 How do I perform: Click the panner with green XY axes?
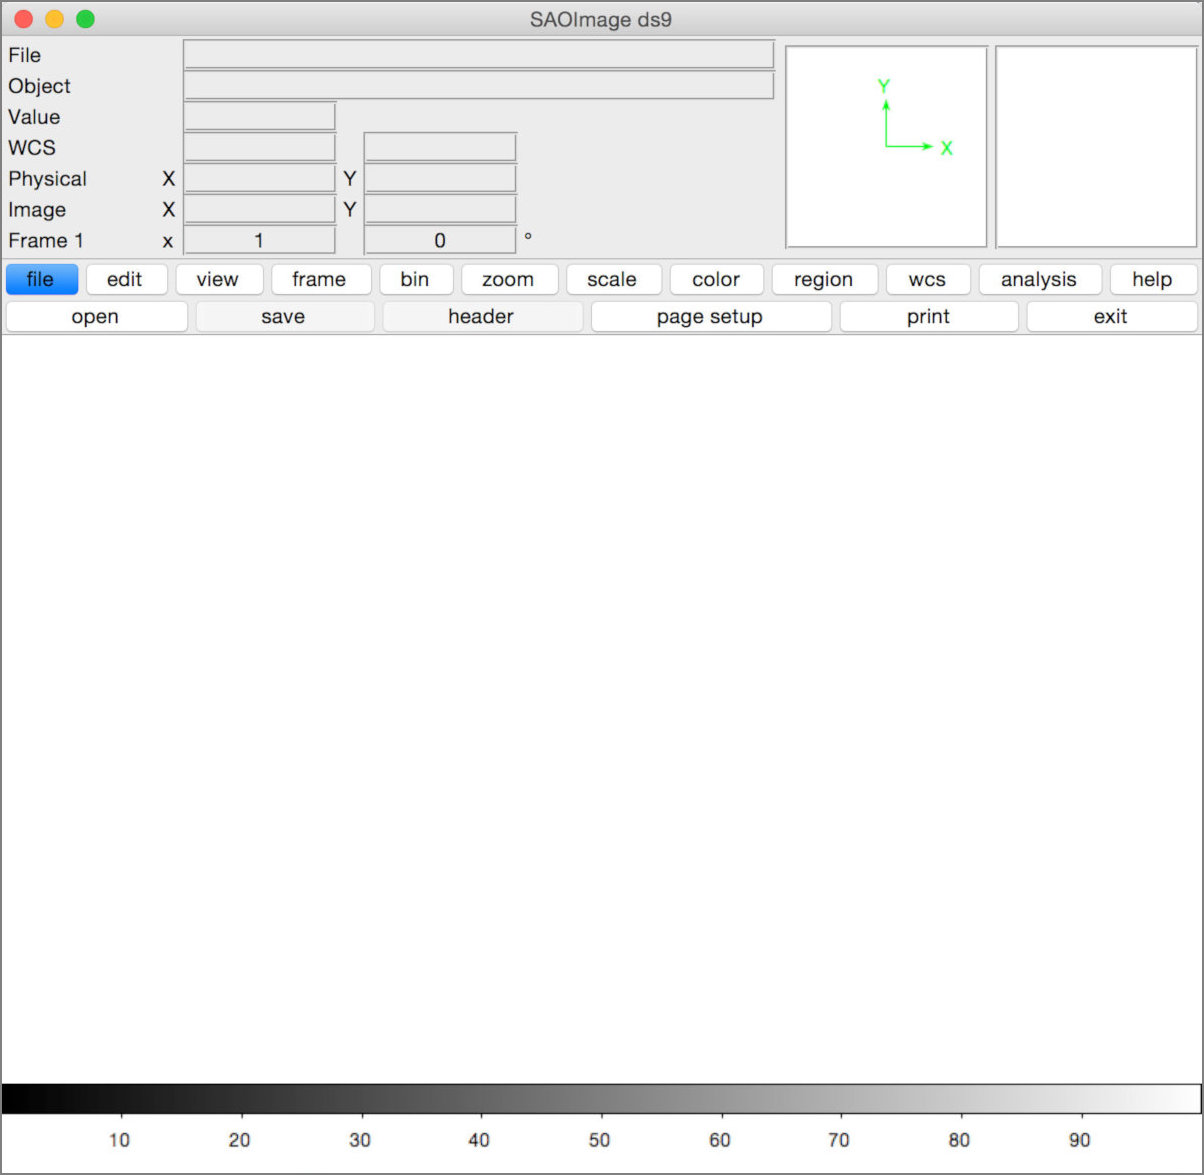tap(886, 144)
